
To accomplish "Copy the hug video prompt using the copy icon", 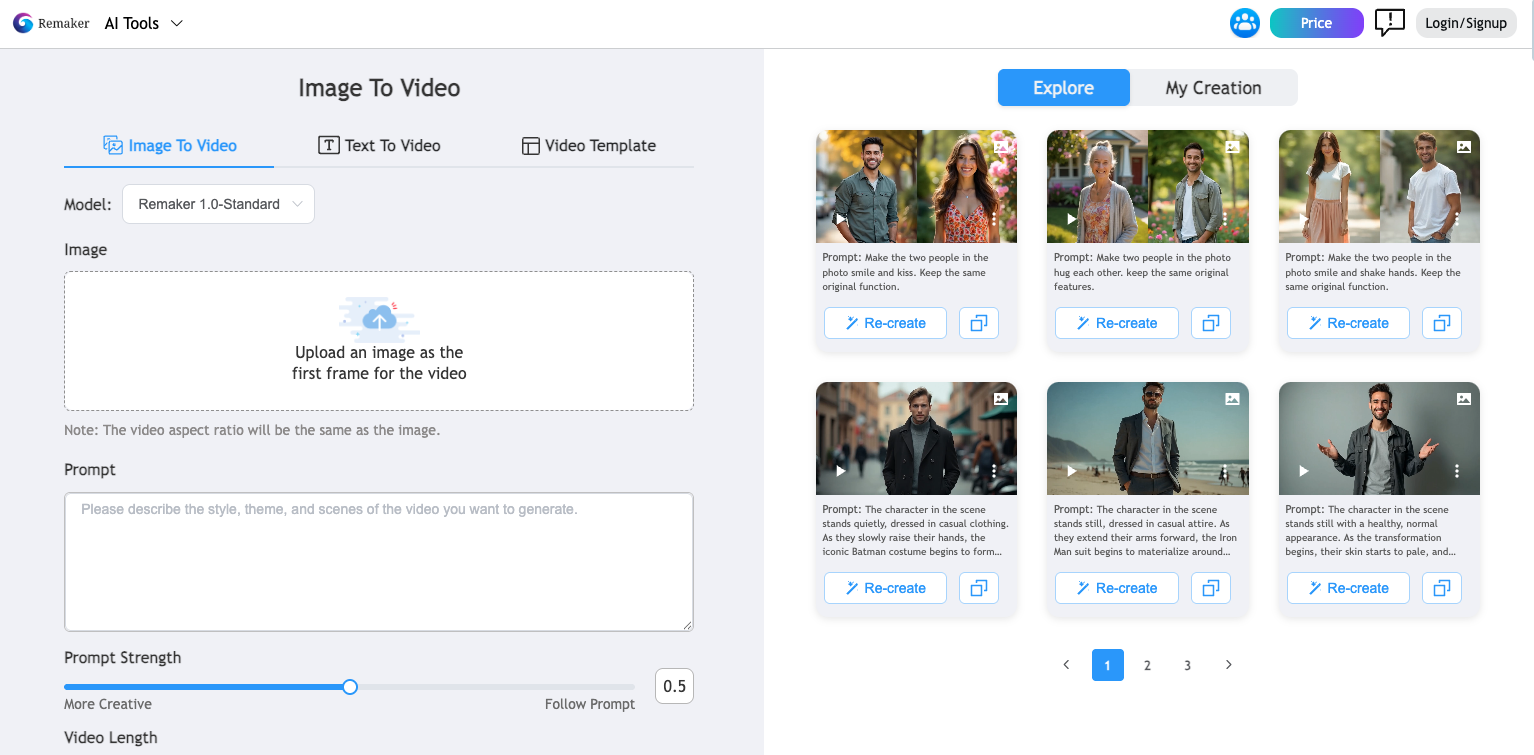I will 1210,322.
